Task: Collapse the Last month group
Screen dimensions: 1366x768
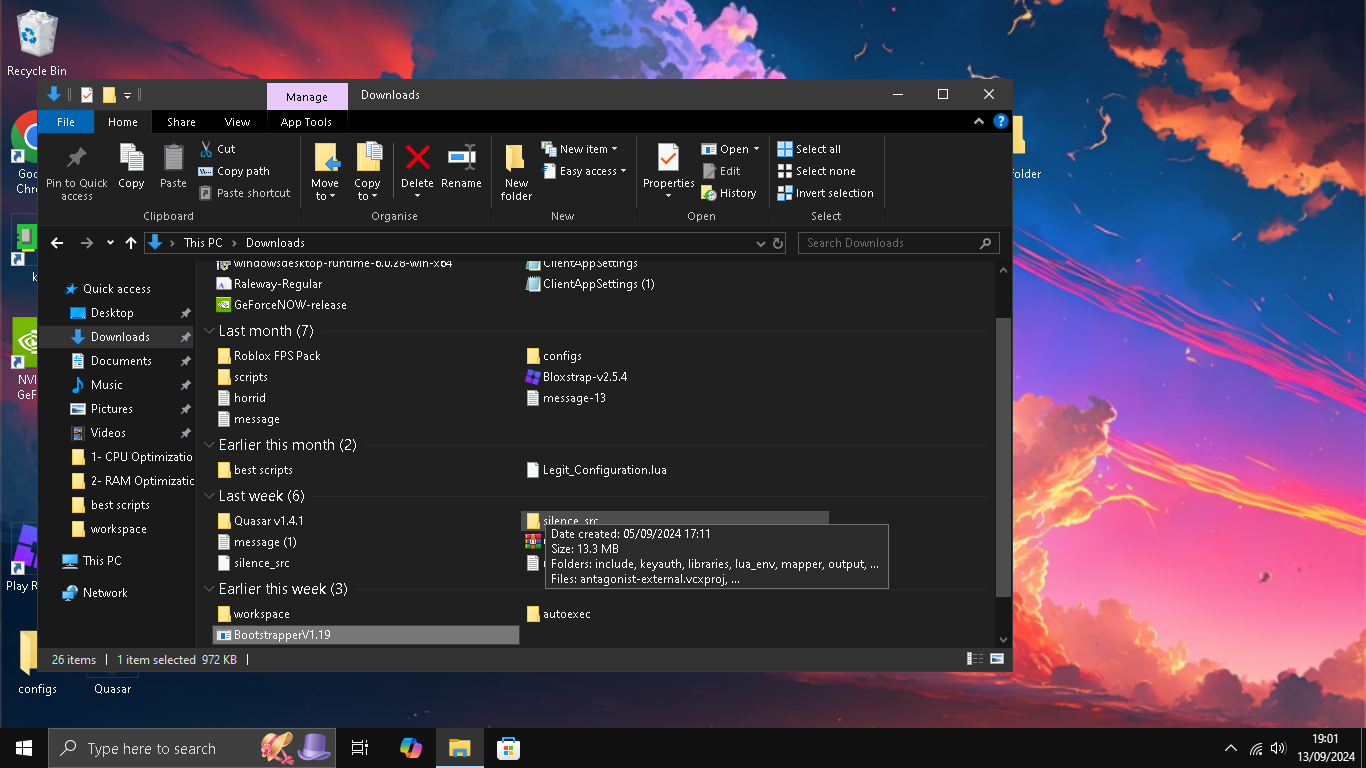Action: pyautogui.click(x=210, y=331)
